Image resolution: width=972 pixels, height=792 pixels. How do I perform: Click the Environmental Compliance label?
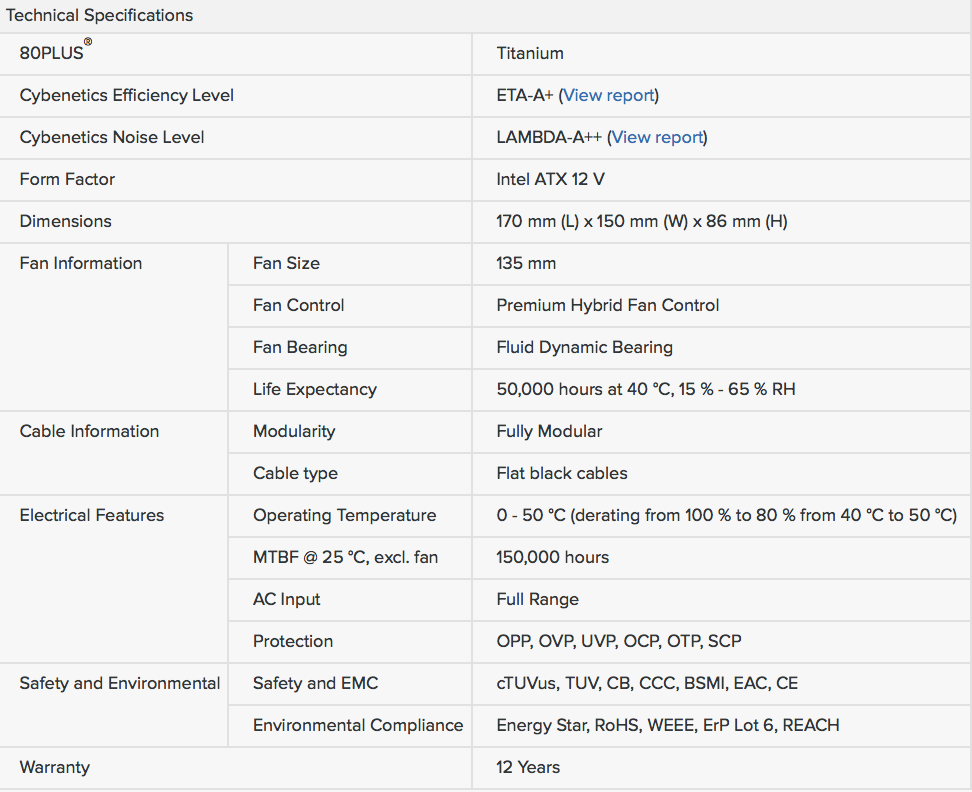[x=358, y=726]
